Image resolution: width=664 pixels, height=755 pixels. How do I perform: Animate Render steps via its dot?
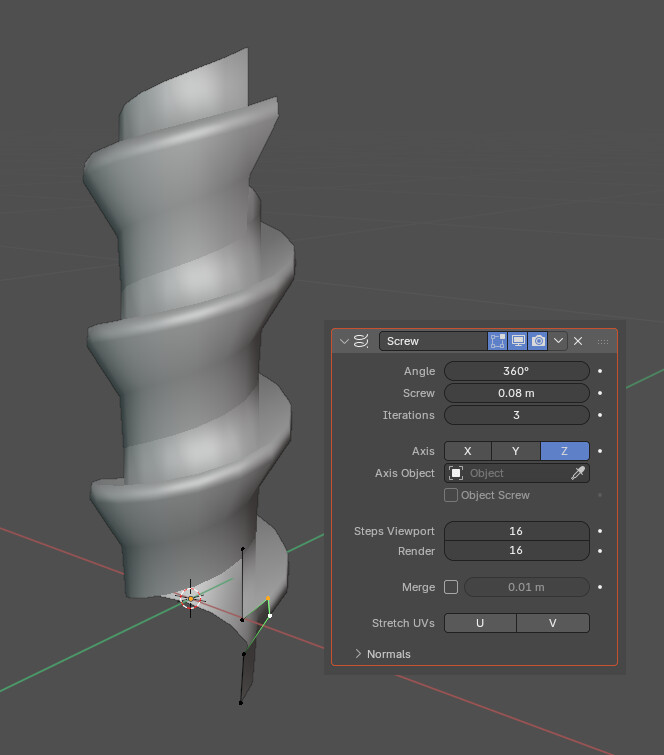click(600, 551)
